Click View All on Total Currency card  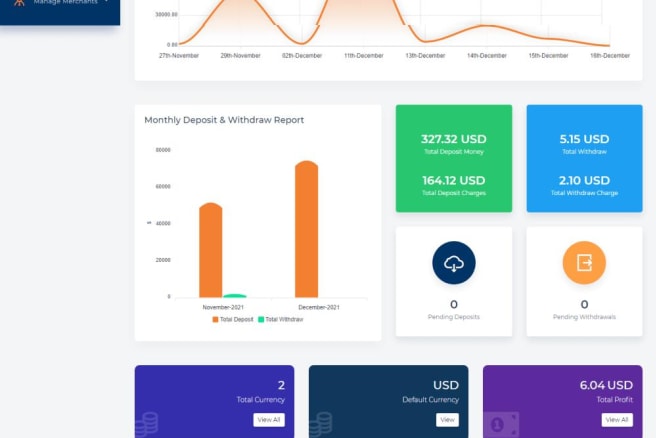coord(269,420)
